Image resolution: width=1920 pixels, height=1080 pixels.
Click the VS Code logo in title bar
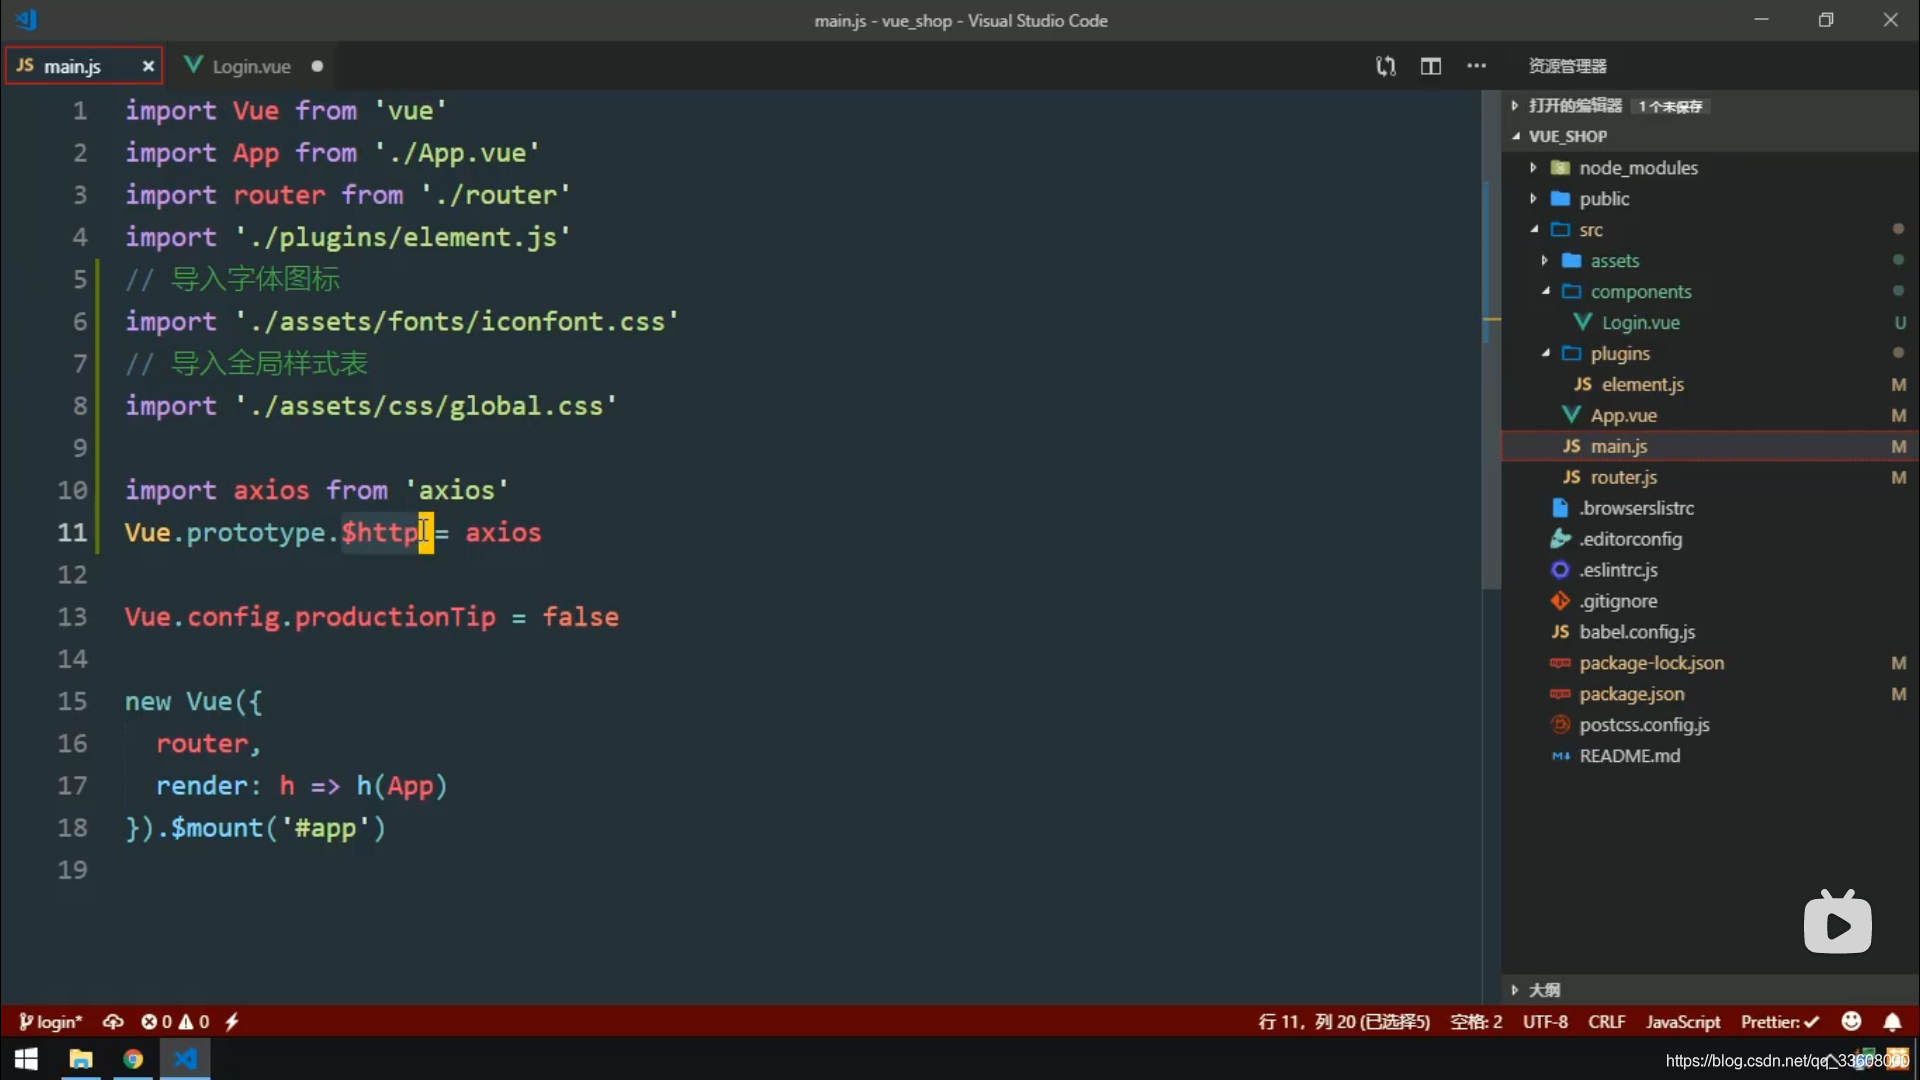point(27,19)
